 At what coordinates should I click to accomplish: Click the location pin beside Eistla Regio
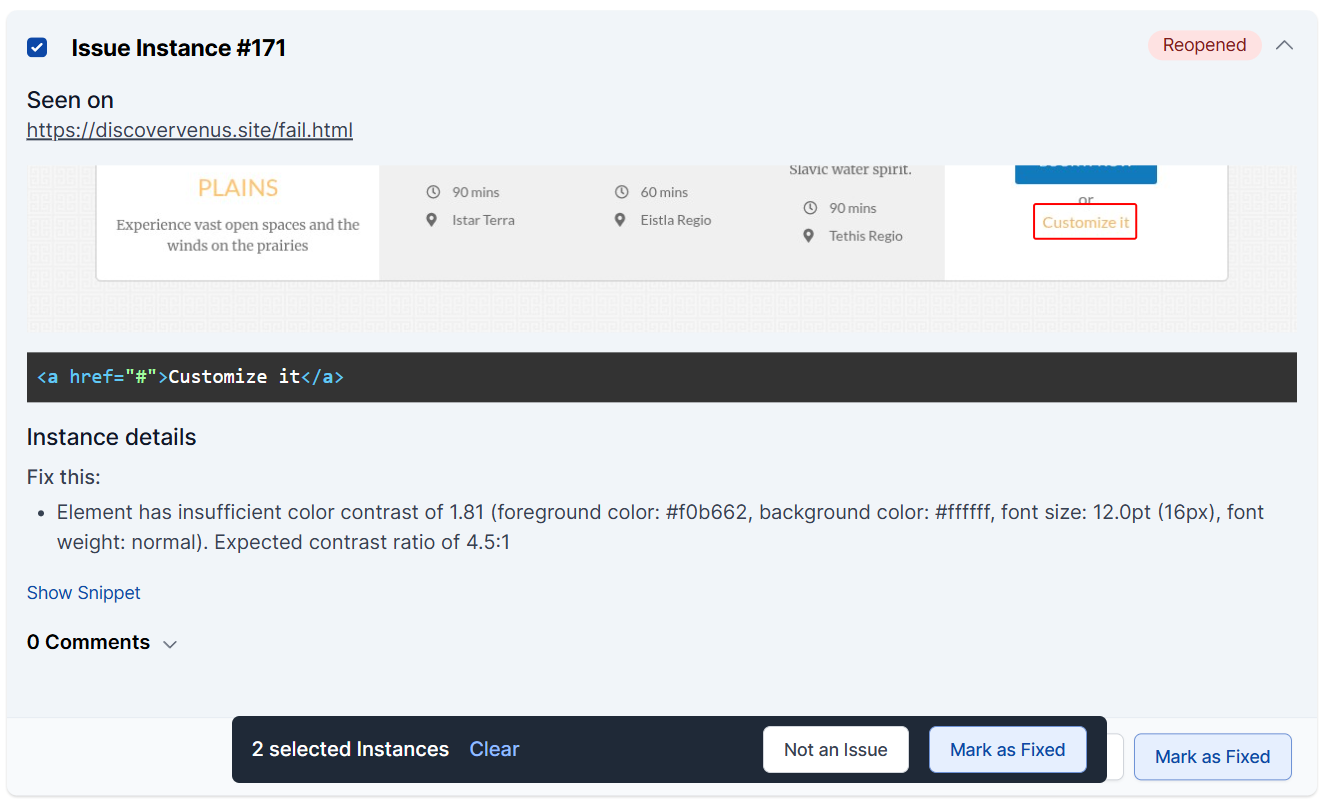coord(621,220)
